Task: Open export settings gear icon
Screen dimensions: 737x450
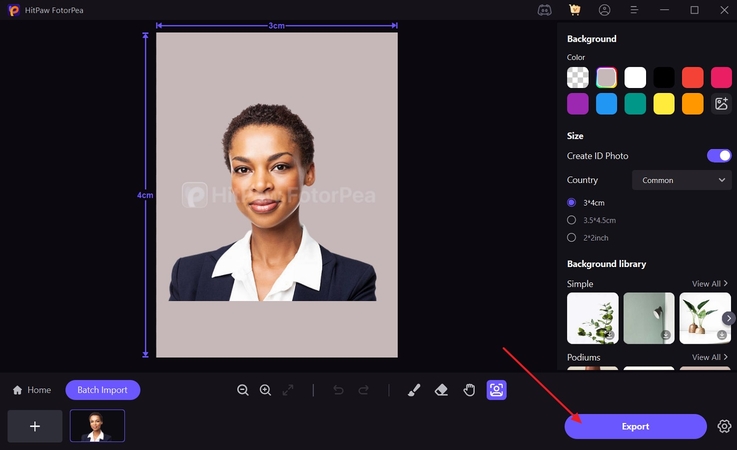Action: click(x=724, y=426)
